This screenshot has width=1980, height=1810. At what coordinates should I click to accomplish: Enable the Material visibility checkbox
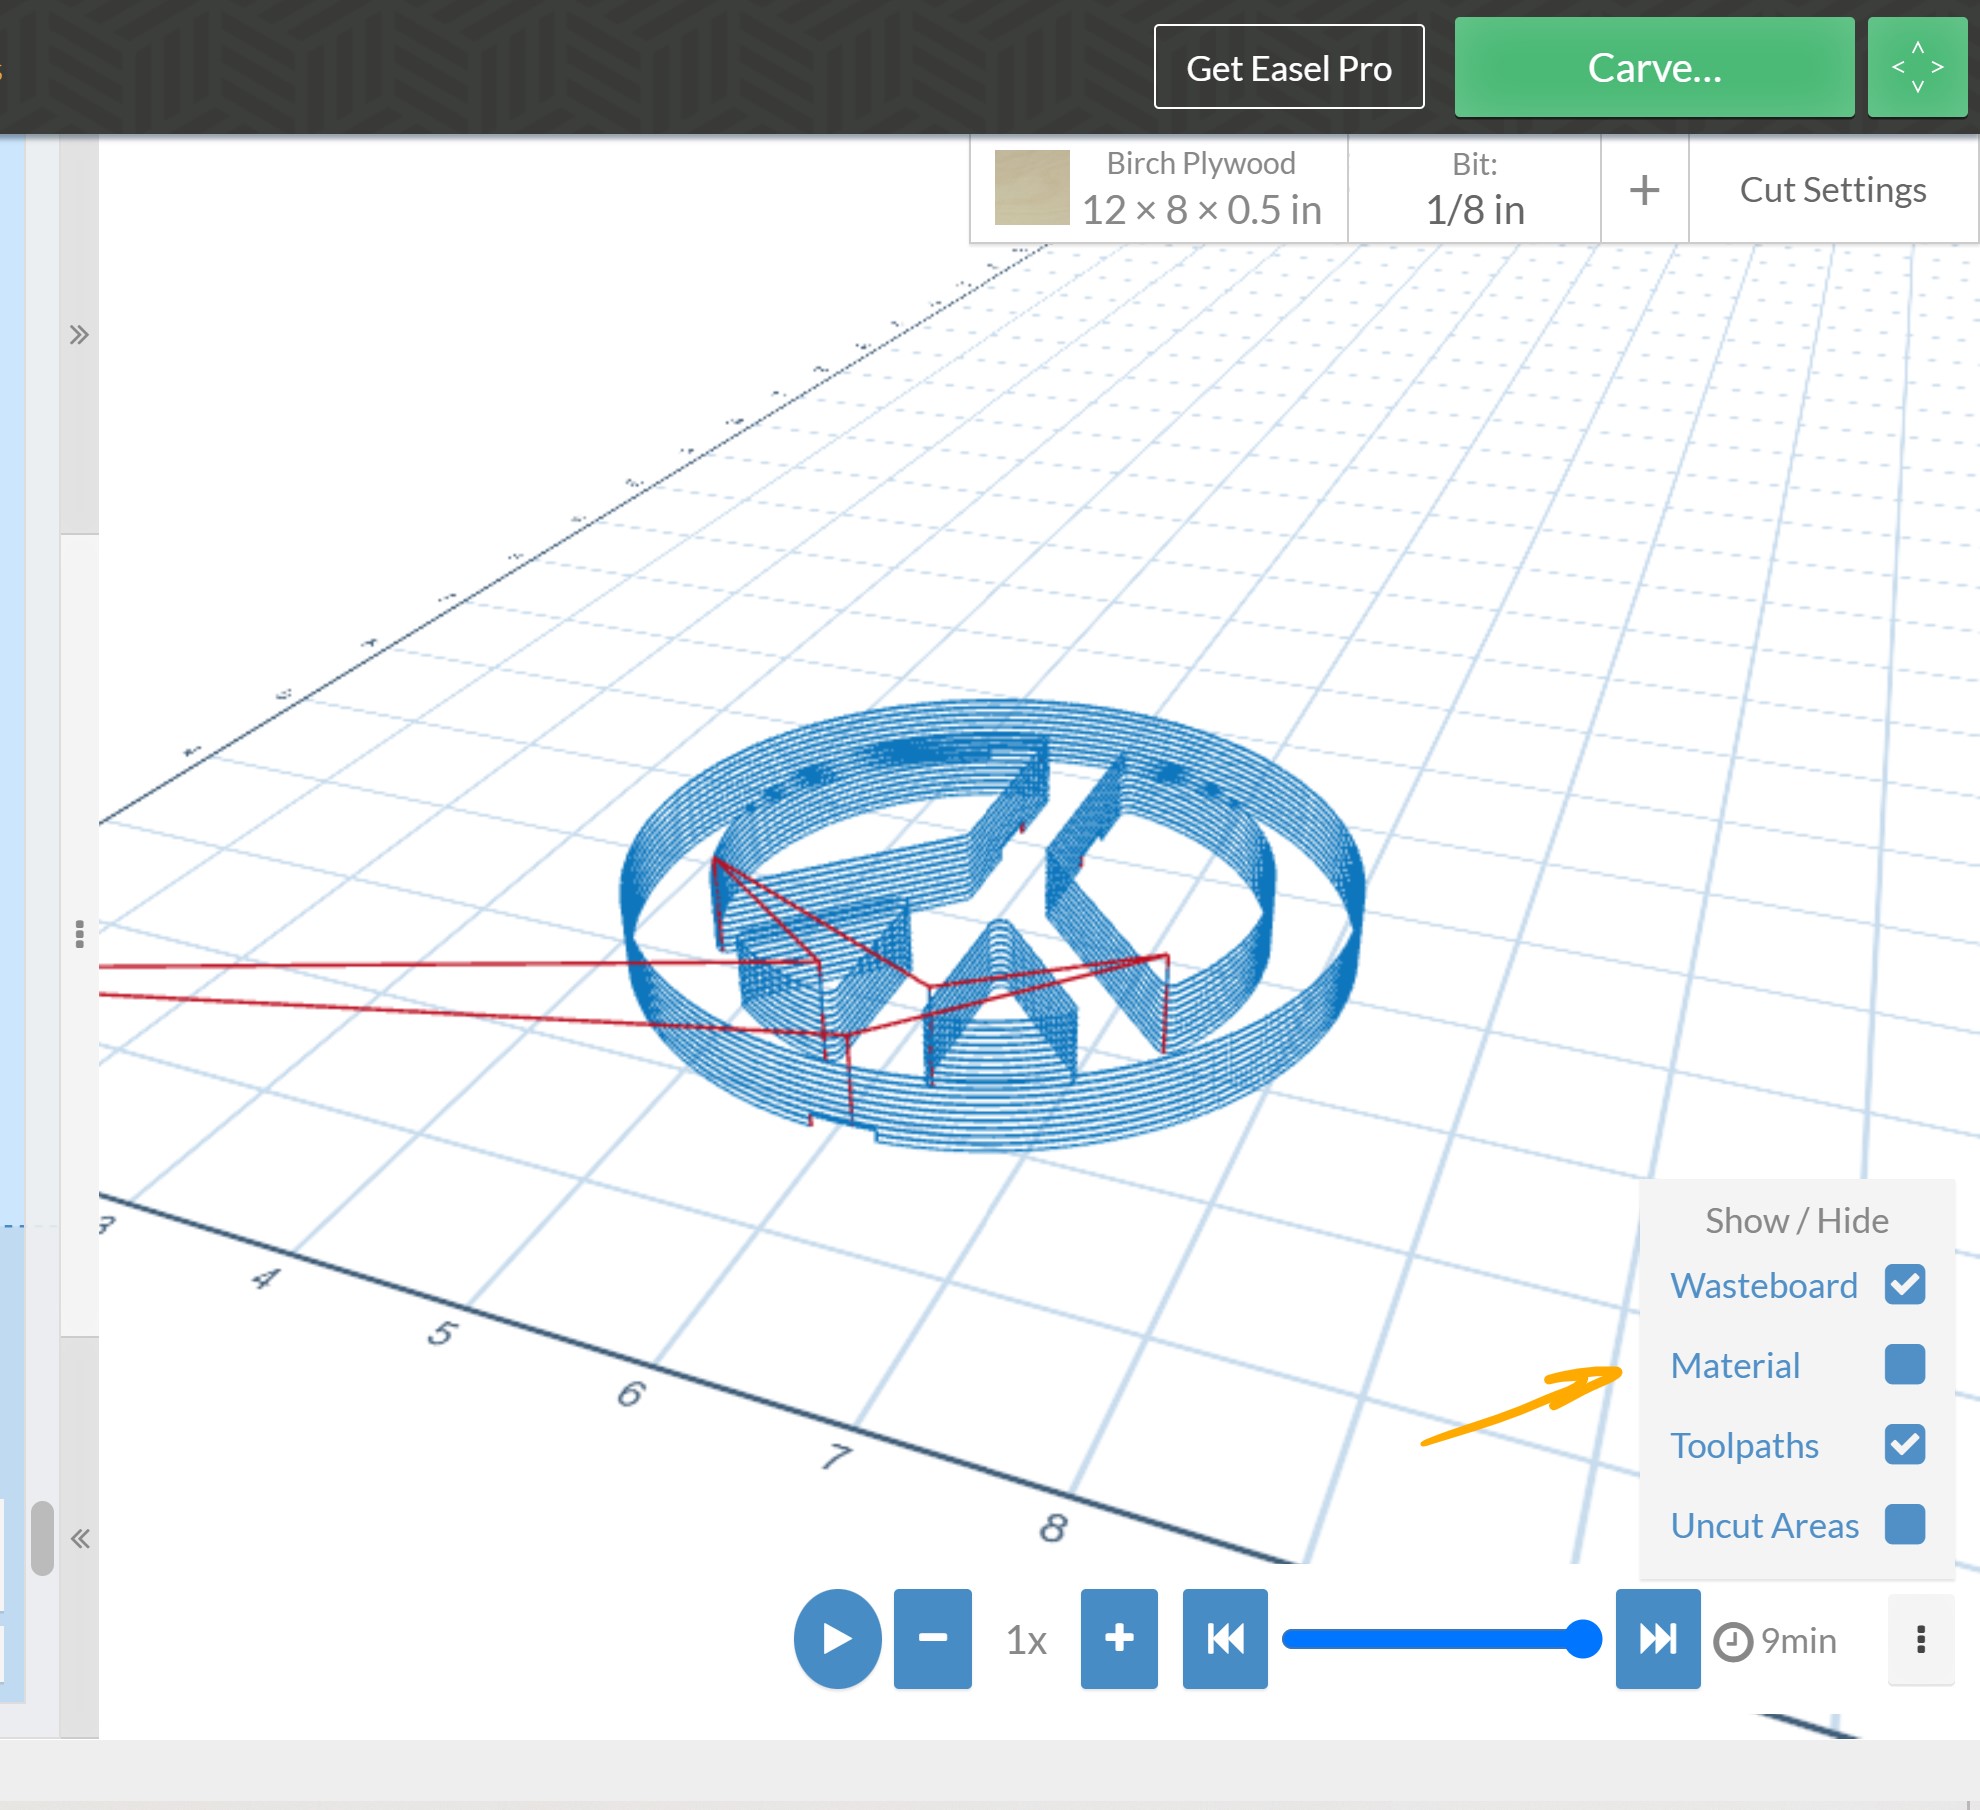tap(1904, 1364)
